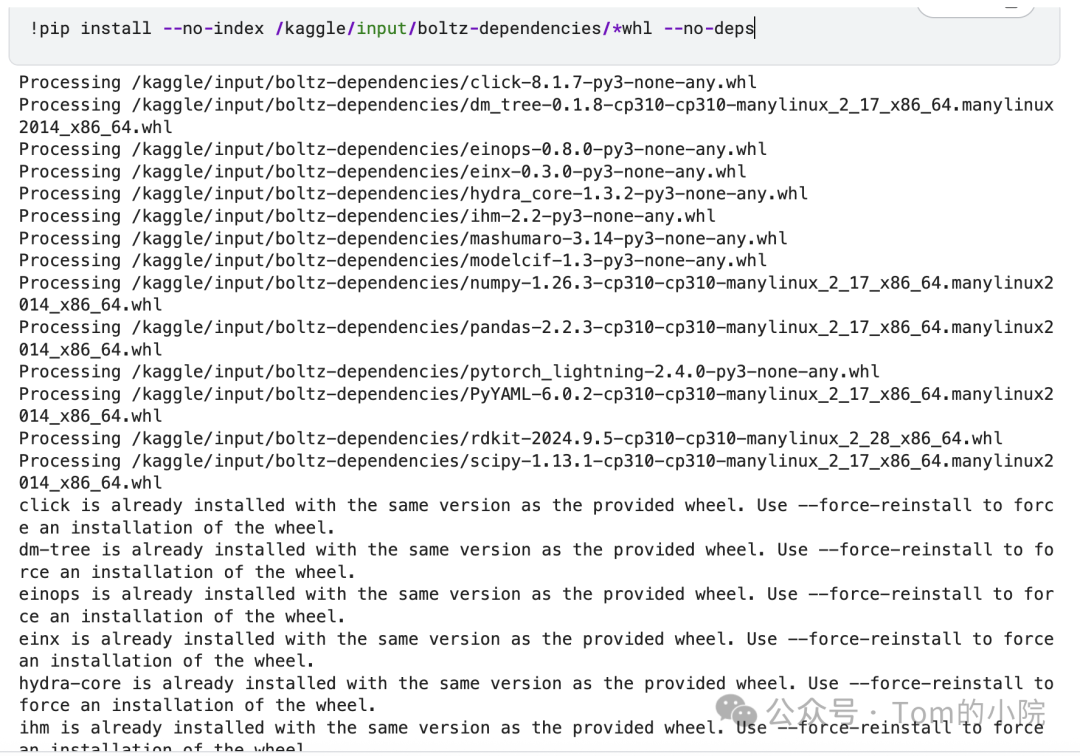
Task: Click the ihm-2.2 wheel processing line
Action: [367, 216]
